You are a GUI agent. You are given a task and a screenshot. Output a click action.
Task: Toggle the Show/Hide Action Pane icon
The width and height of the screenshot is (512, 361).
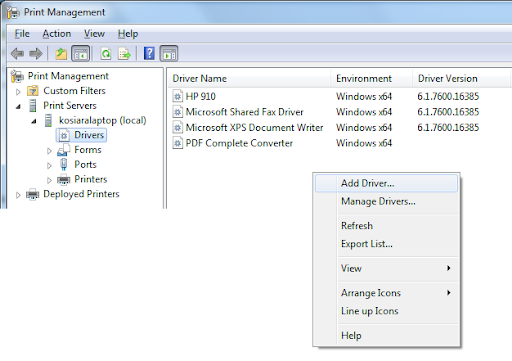169,53
